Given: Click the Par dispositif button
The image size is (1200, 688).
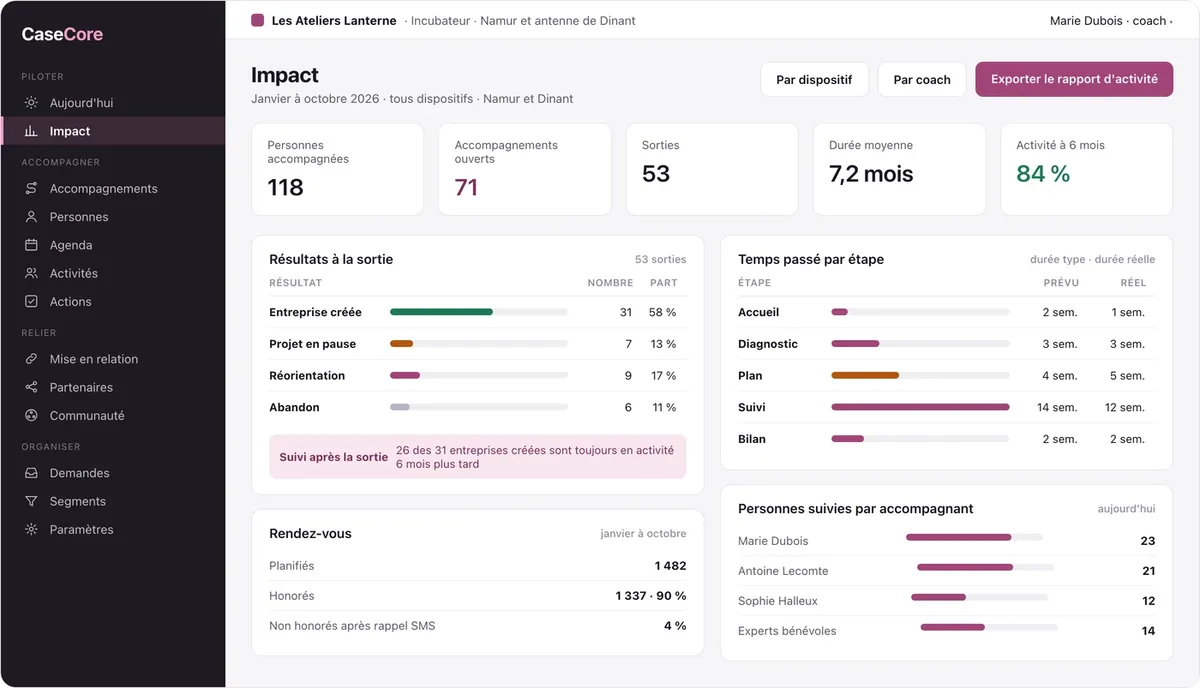Looking at the screenshot, I should 814,79.
